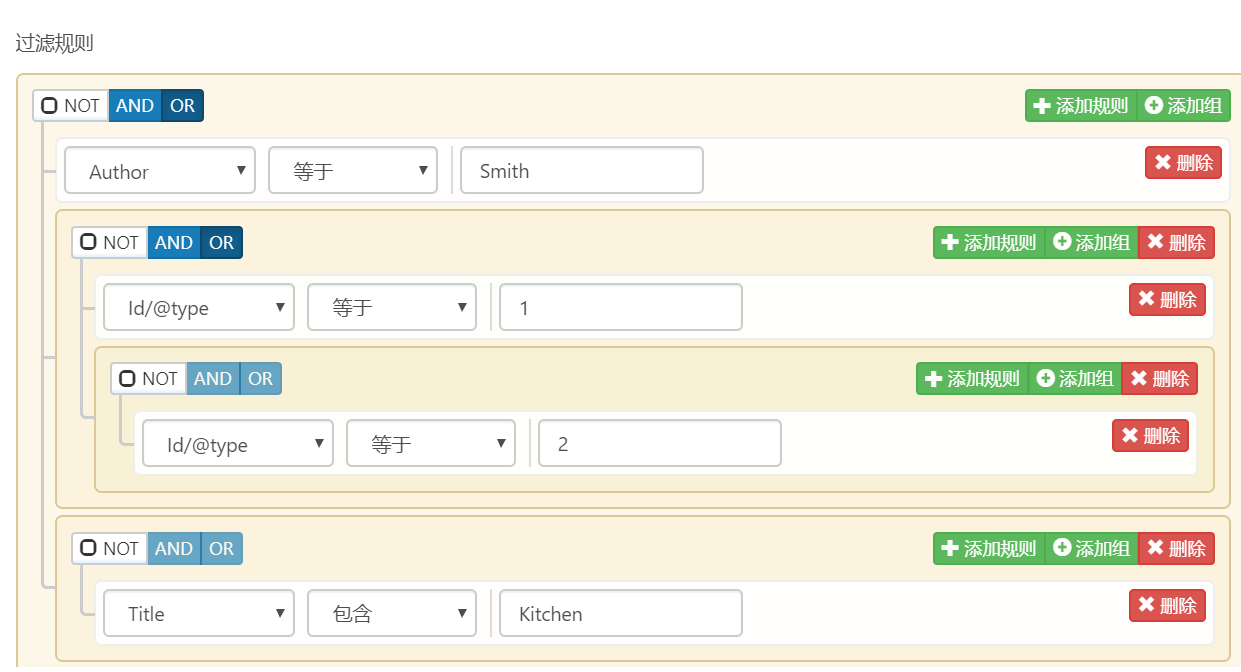Delete the group containing the Kitchen rule
The height and width of the screenshot is (672, 1241).
pyautogui.click(x=1176, y=549)
